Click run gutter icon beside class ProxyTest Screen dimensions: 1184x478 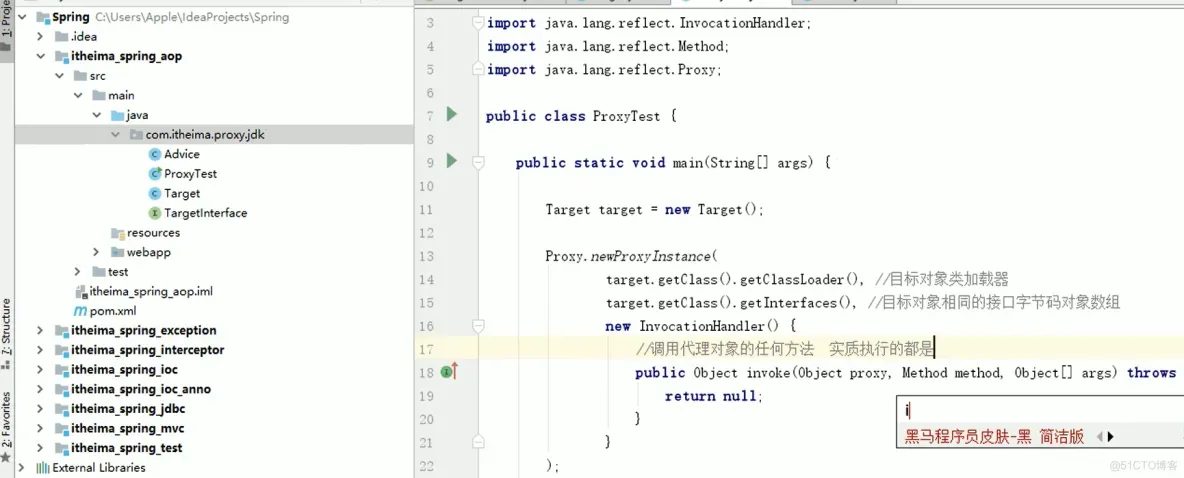pyautogui.click(x=452, y=115)
